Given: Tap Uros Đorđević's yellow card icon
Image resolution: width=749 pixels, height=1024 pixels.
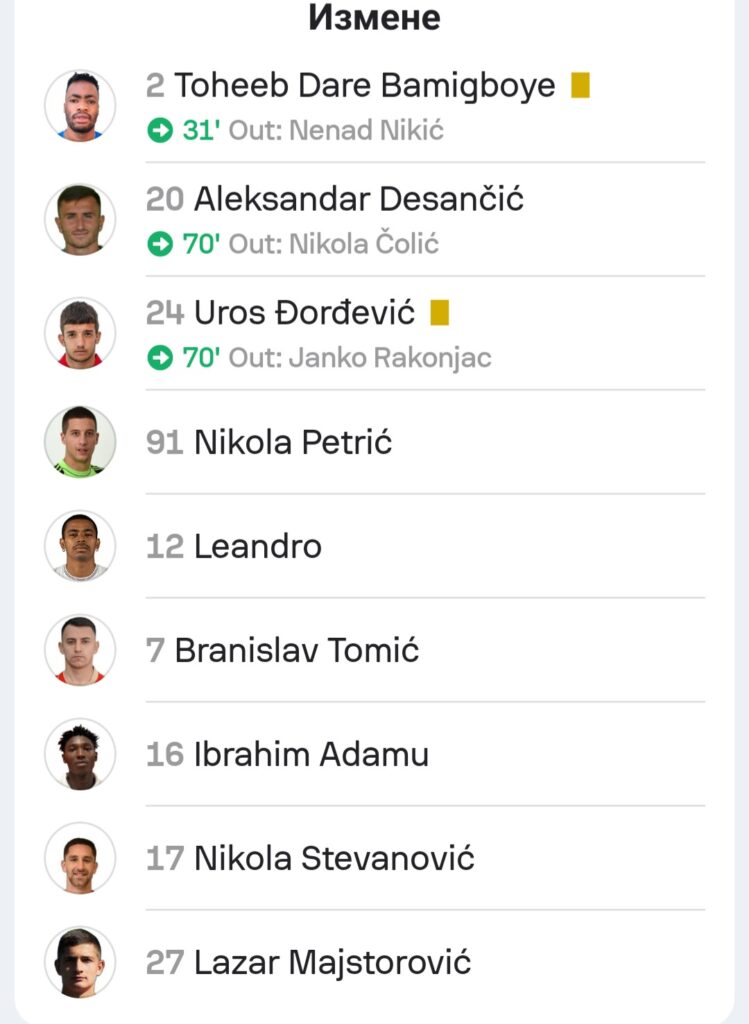Looking at the screenshot, I should point(439,314).
